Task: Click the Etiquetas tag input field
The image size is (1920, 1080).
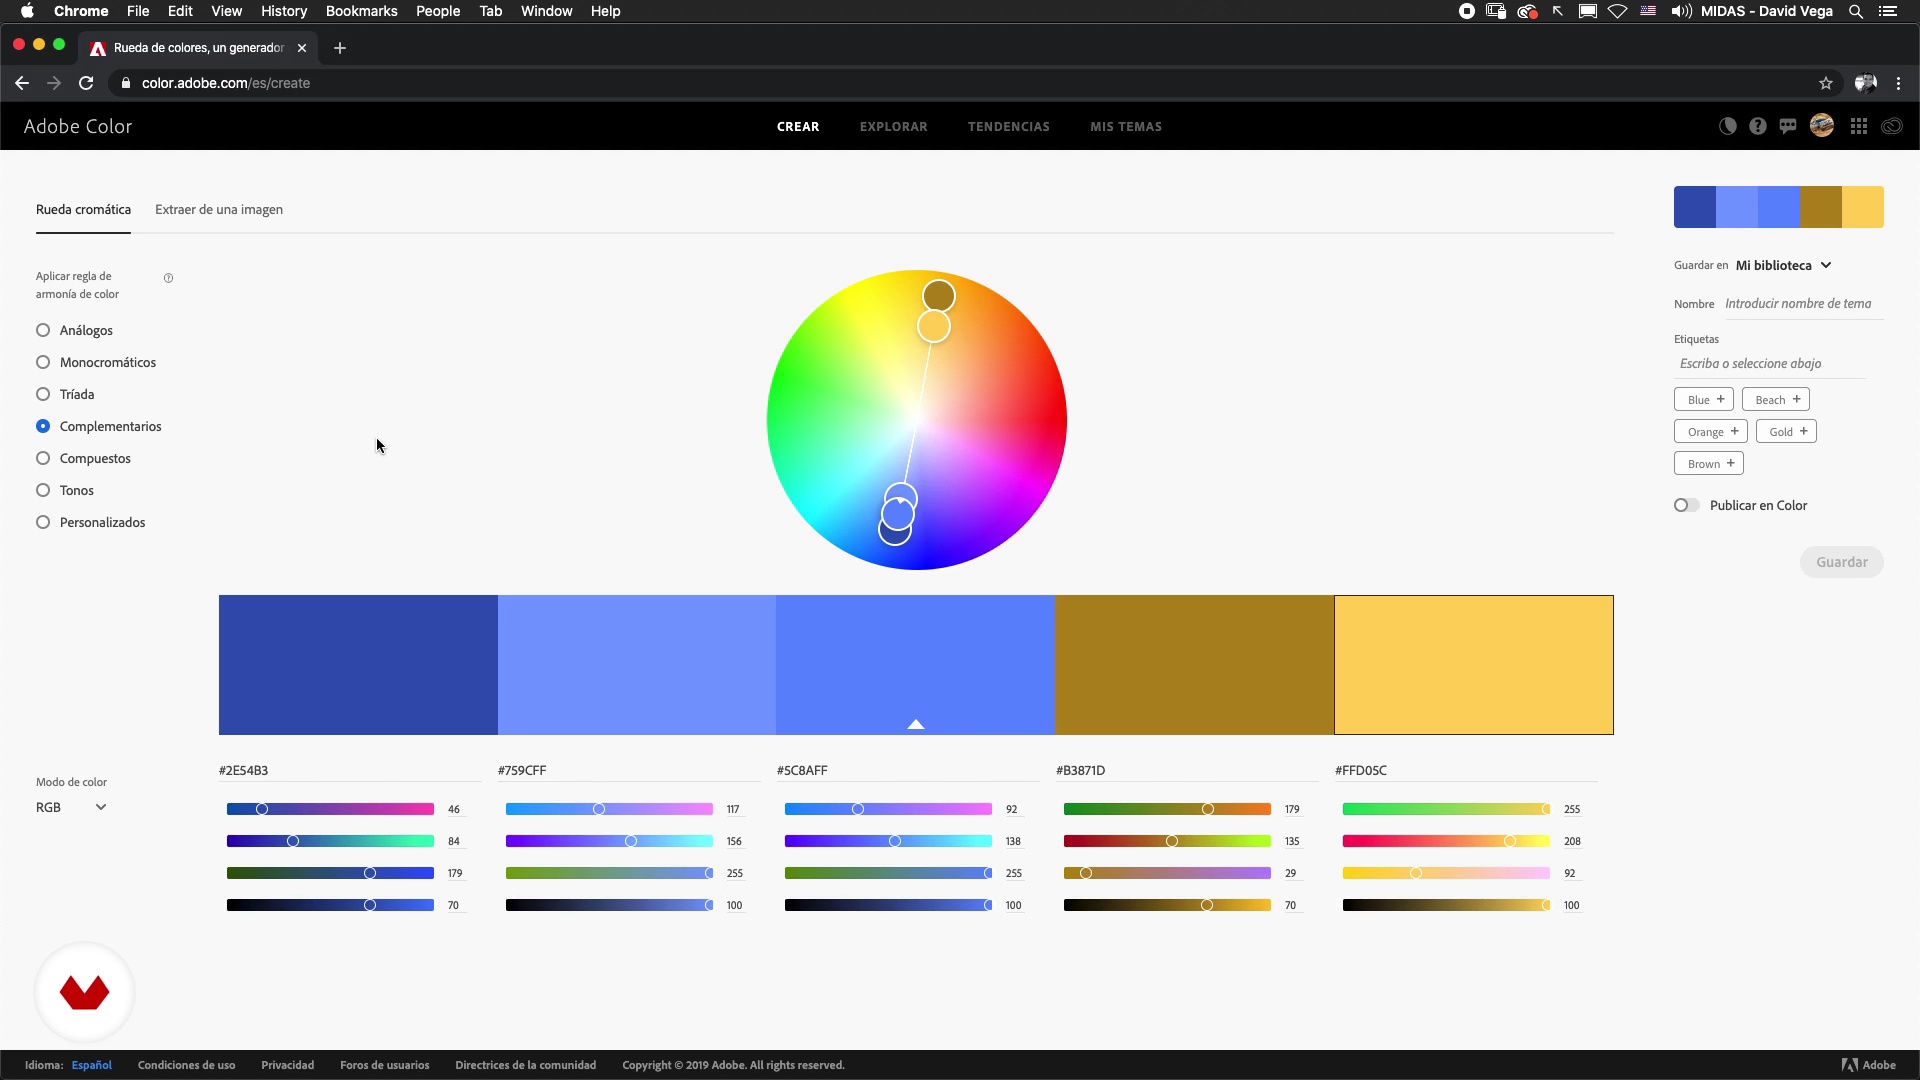Action: 1770,363
